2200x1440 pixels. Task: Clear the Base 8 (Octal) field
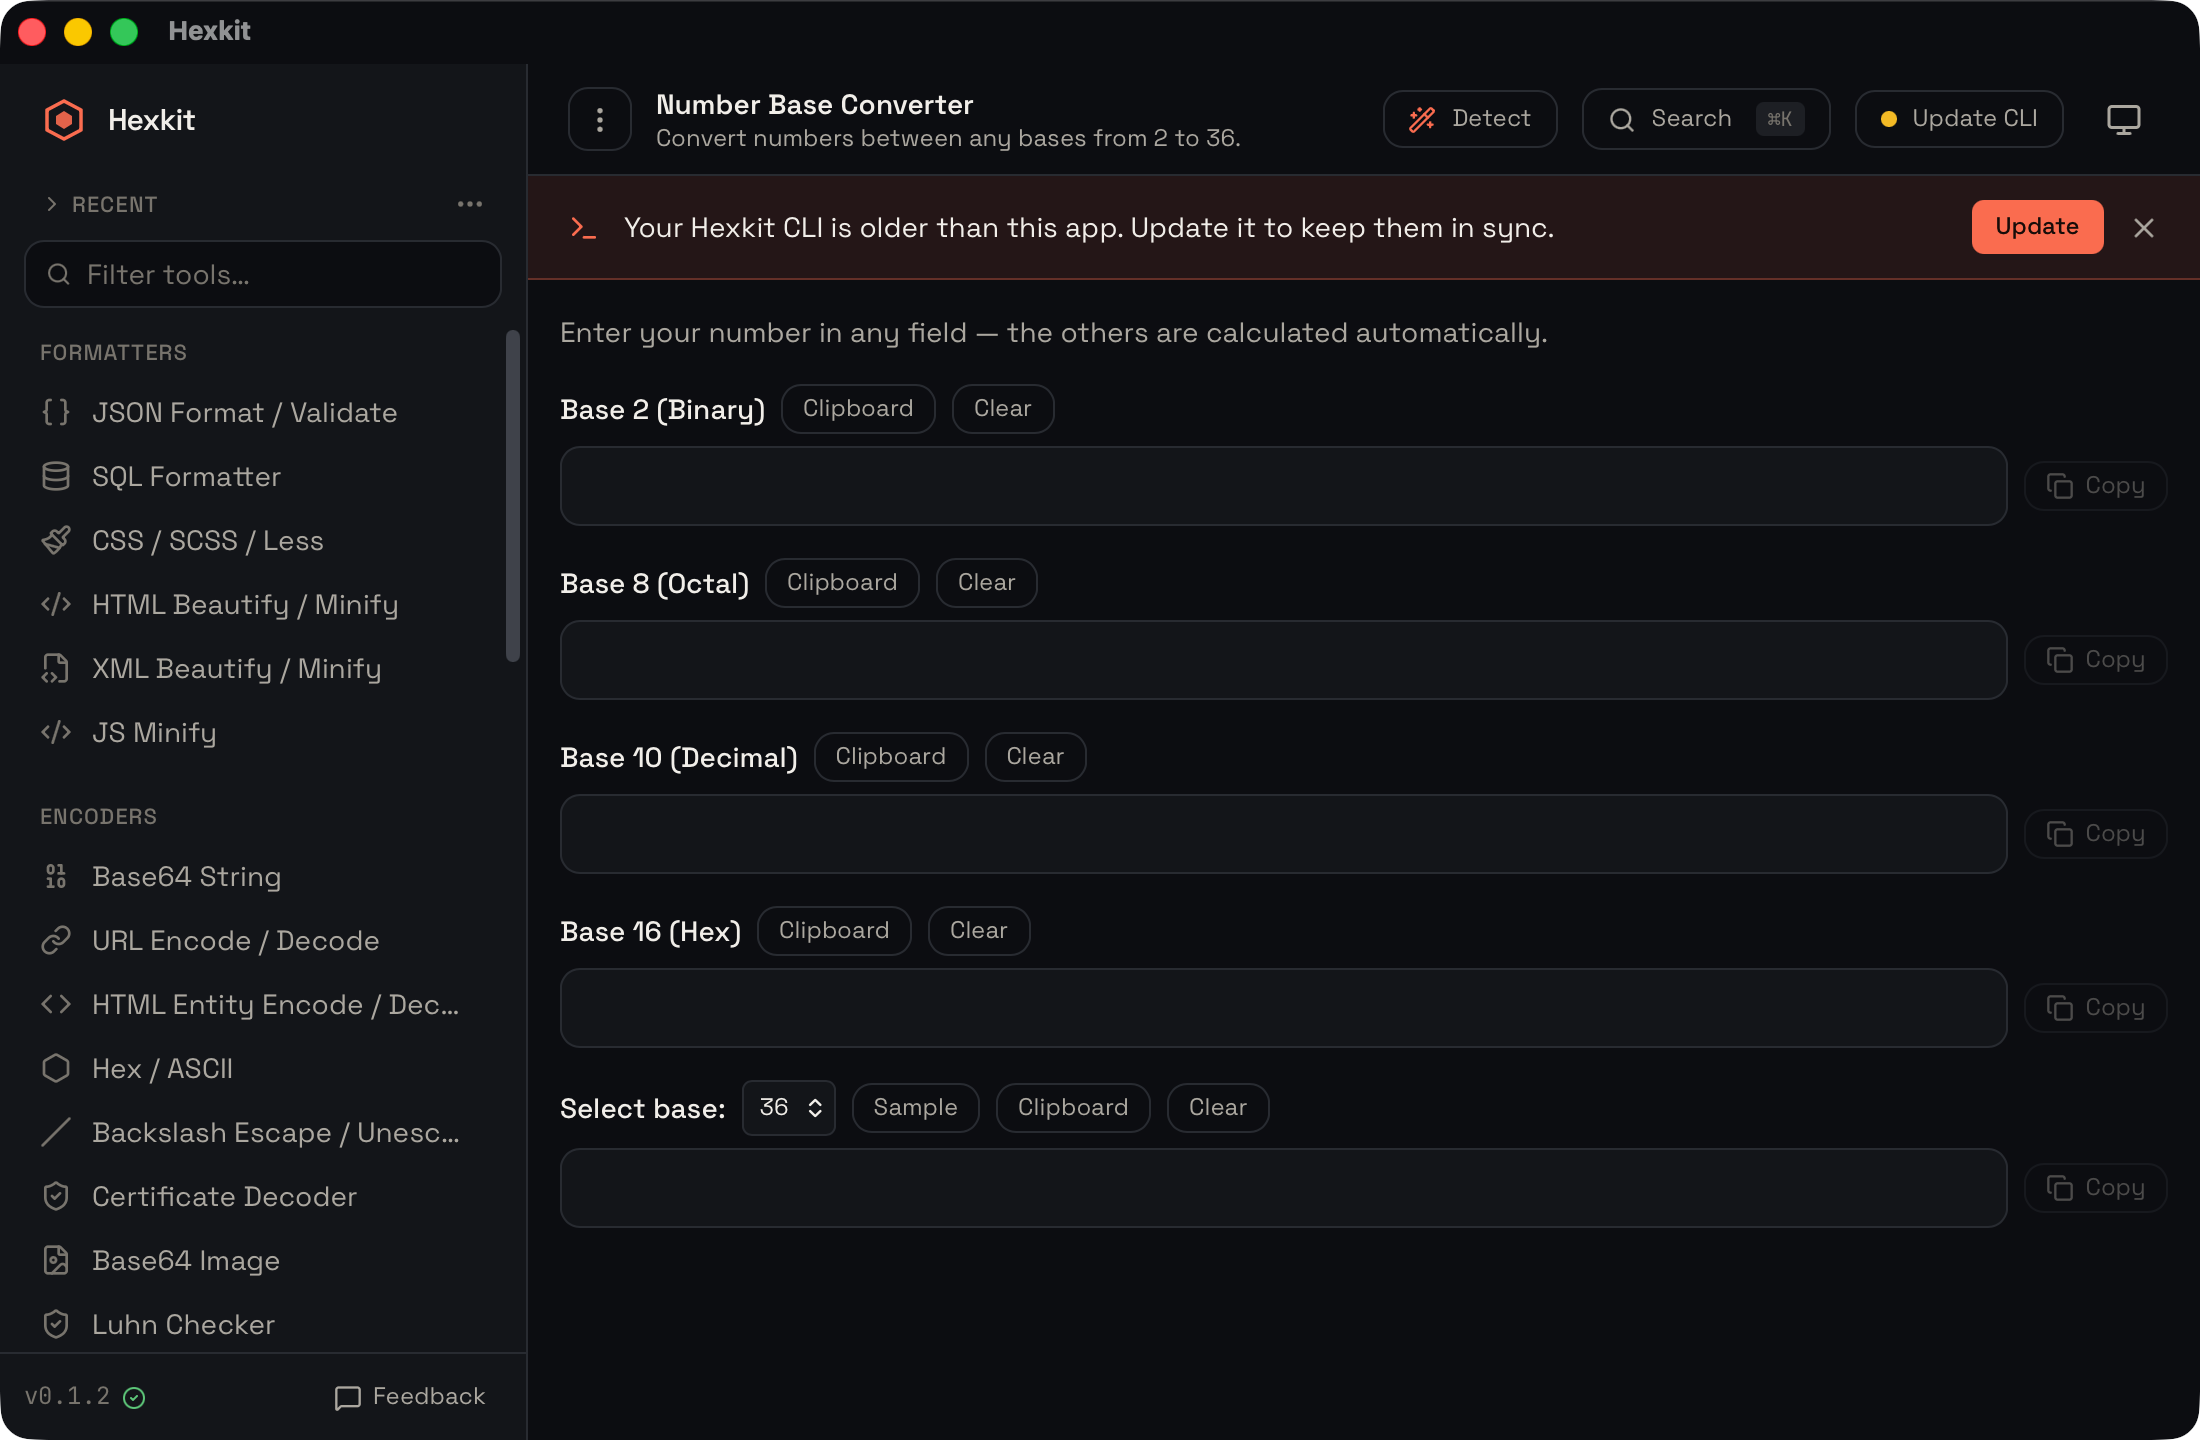tap(987, 583)
